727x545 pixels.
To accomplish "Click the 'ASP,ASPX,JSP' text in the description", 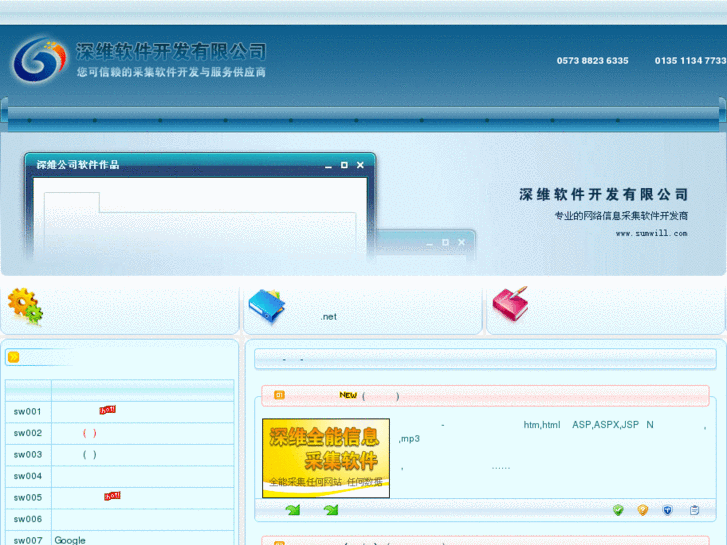I will point(606,425).
